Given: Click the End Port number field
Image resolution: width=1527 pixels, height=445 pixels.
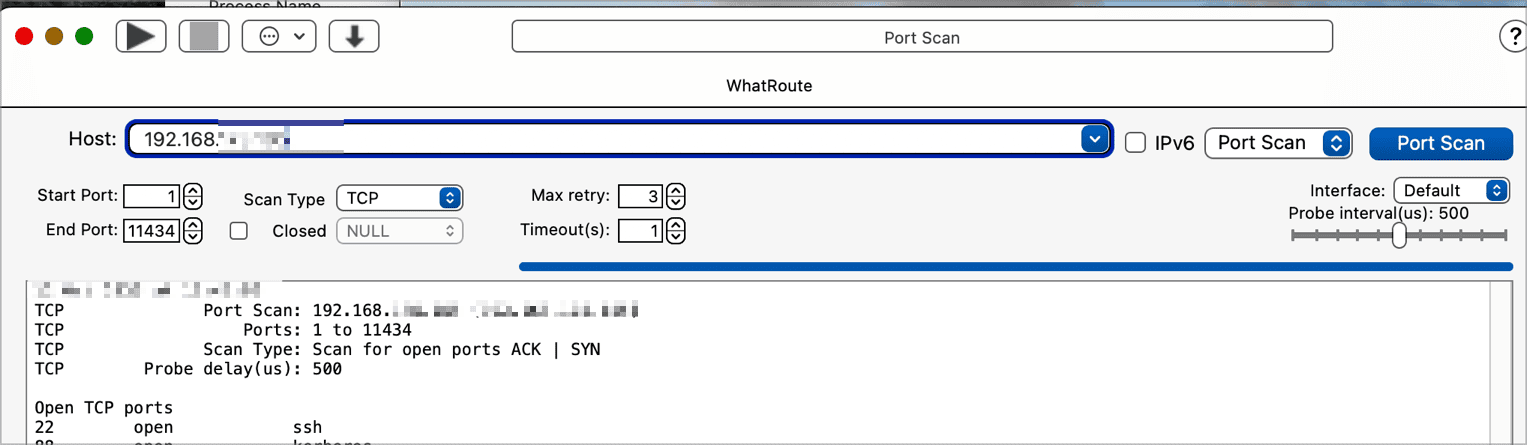Looking at the screenshot, I should 152,231.
